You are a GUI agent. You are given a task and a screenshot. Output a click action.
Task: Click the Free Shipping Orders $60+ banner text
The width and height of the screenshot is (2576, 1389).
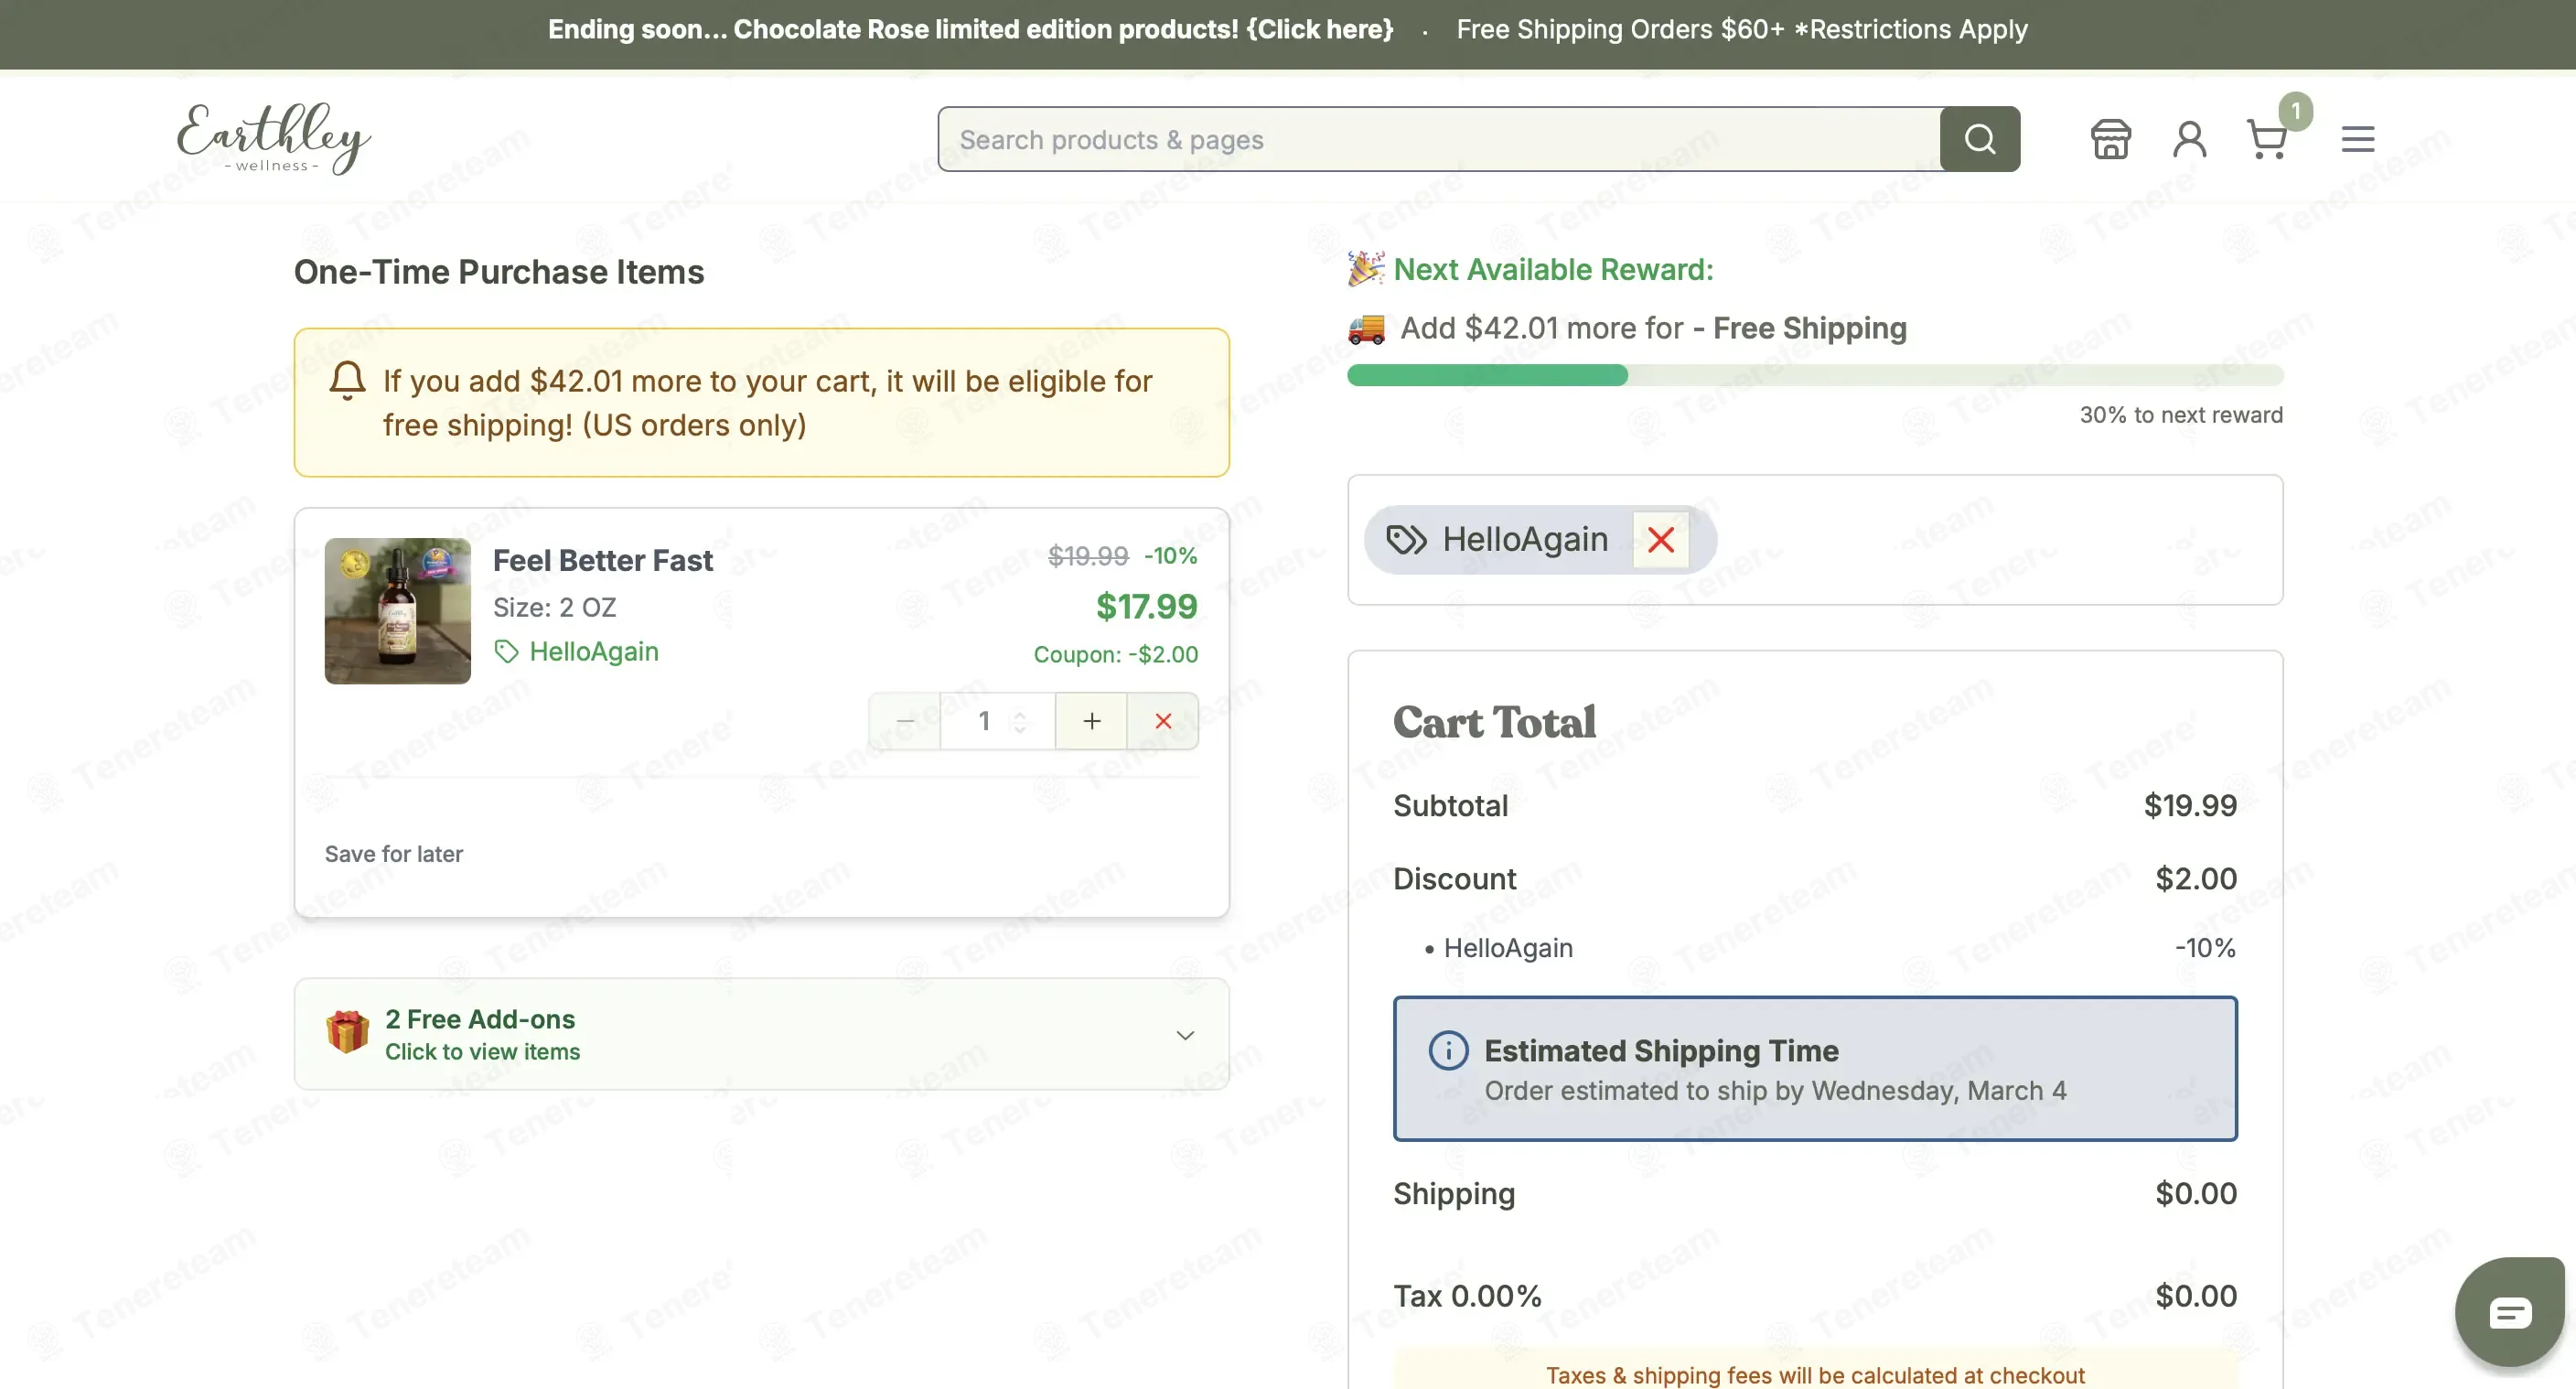click(1742, 29)
